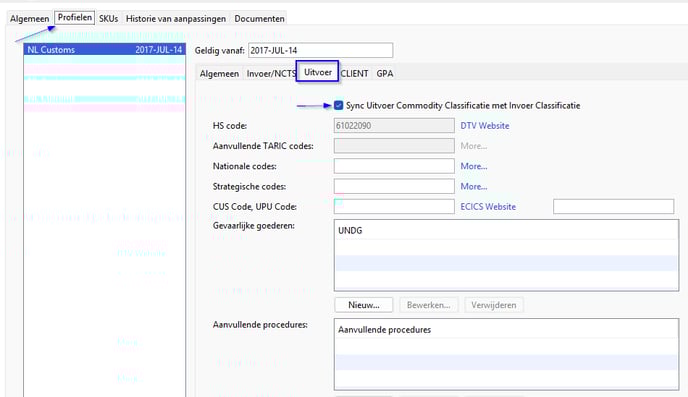Click More link beside Nationale codes

tap(474, 166)
